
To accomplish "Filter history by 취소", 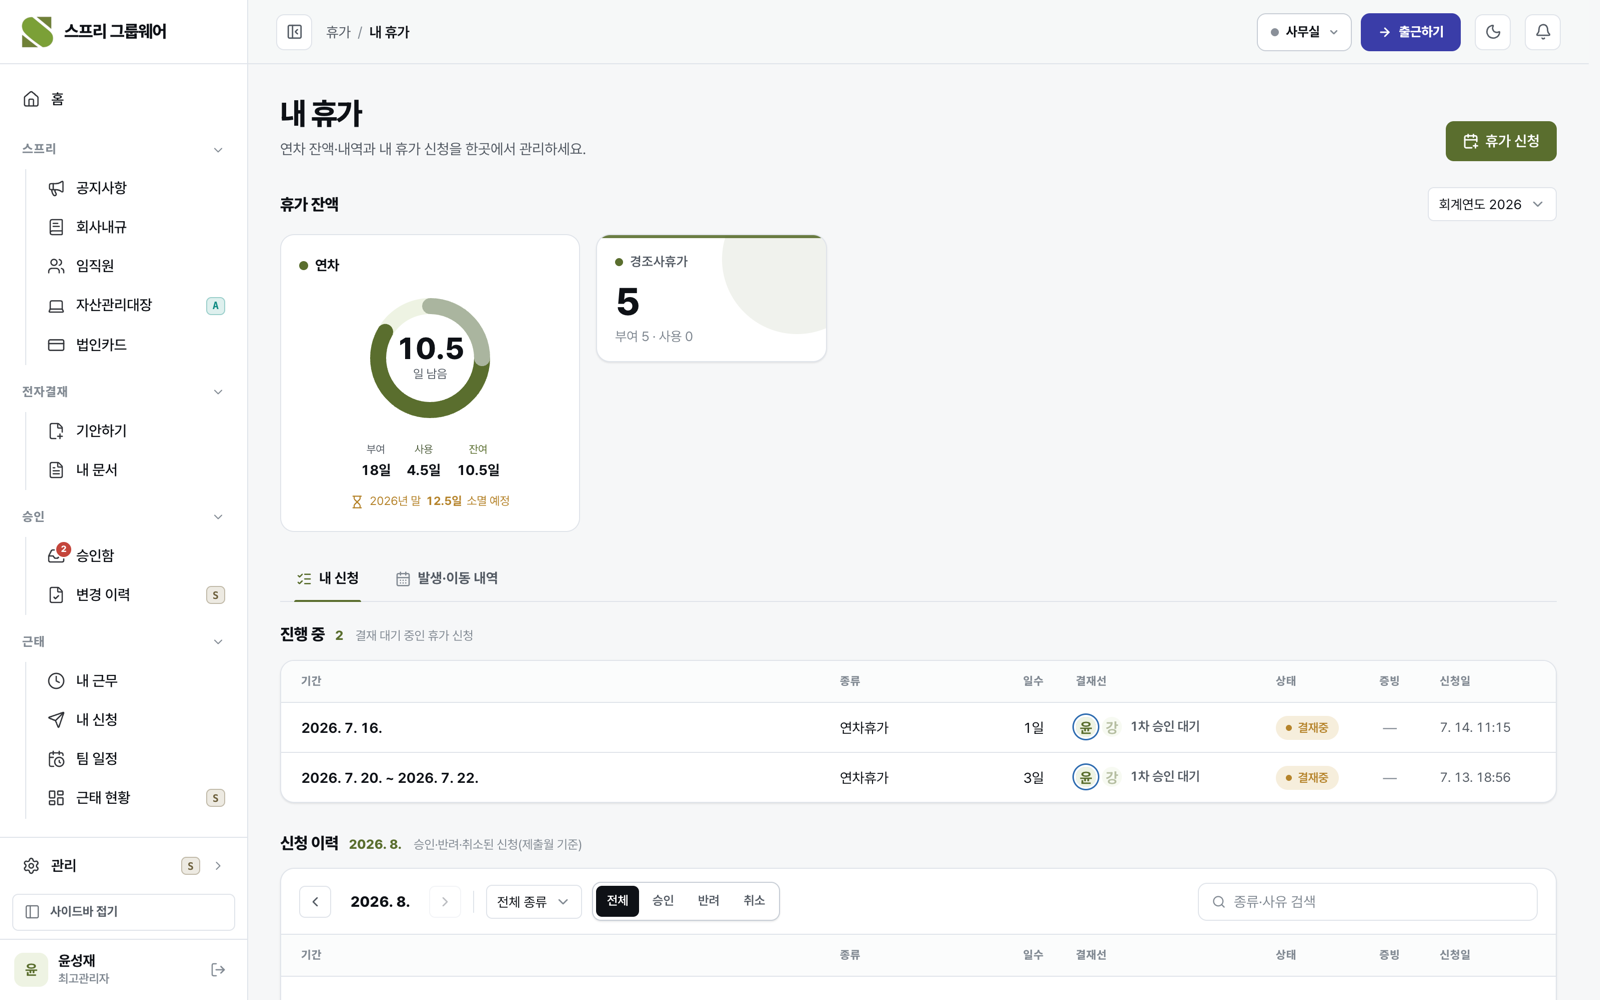I will [754, 901].
